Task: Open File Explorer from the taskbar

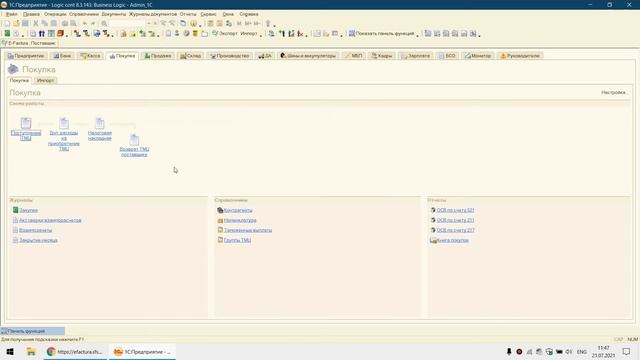Action: (31, 351)
